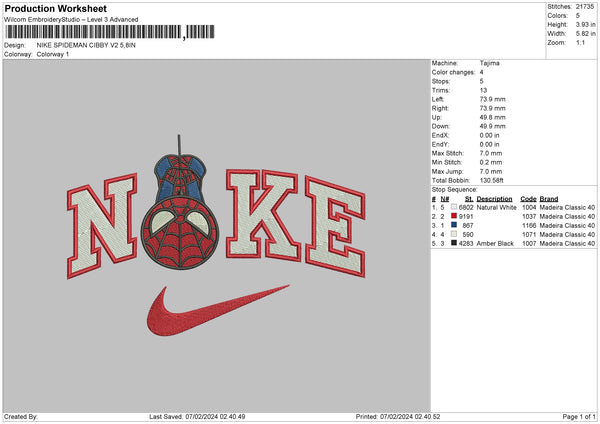Click the Left value 73.9 mm
Image resolution: width=600 pixels, height=424 pixels.
(492, 99)
